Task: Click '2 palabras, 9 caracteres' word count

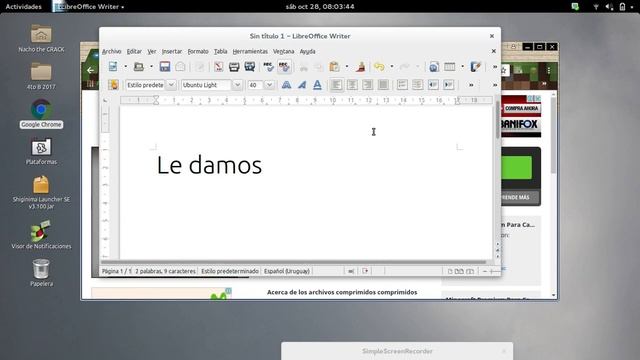Action: coord(165,271)
